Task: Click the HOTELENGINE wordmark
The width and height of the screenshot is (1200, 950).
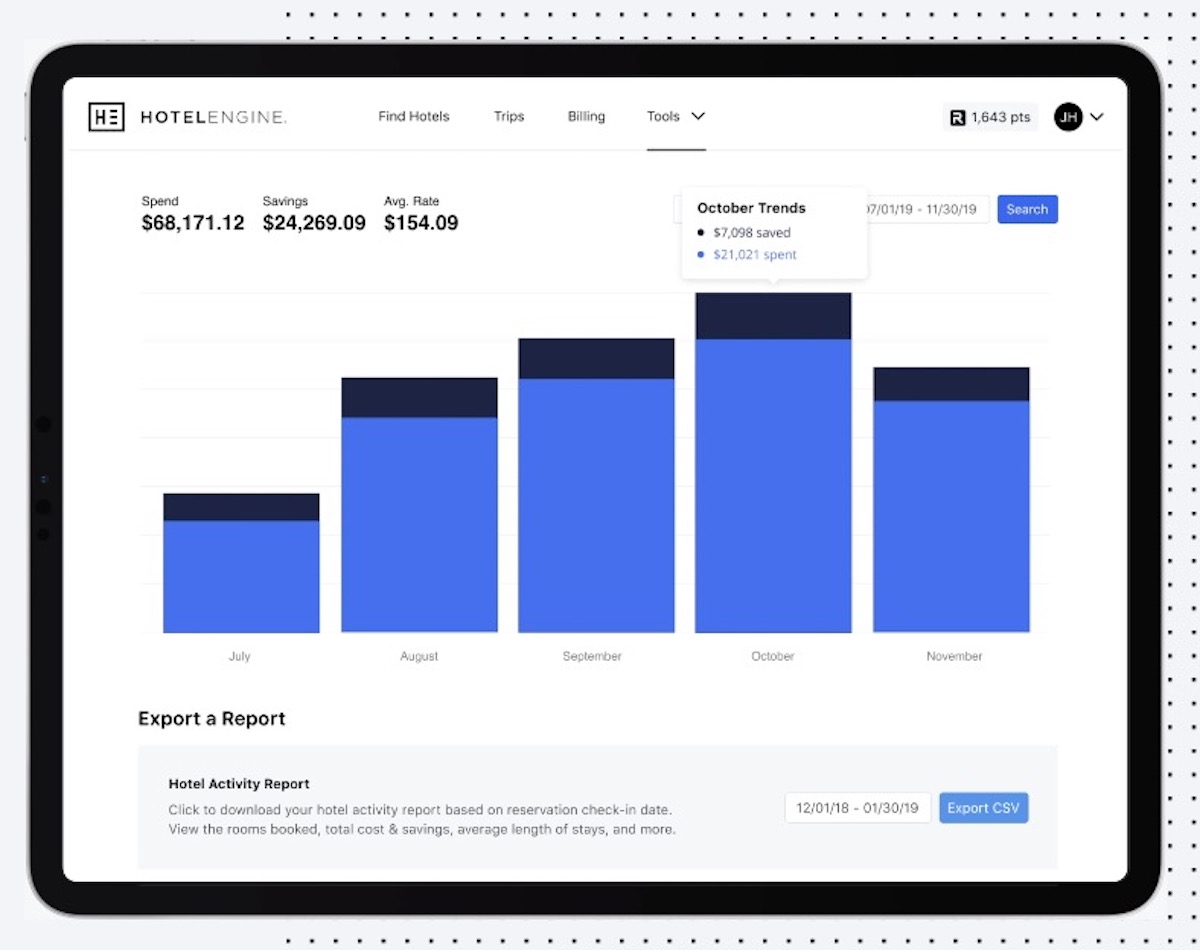Action: (x=213, y=117)
